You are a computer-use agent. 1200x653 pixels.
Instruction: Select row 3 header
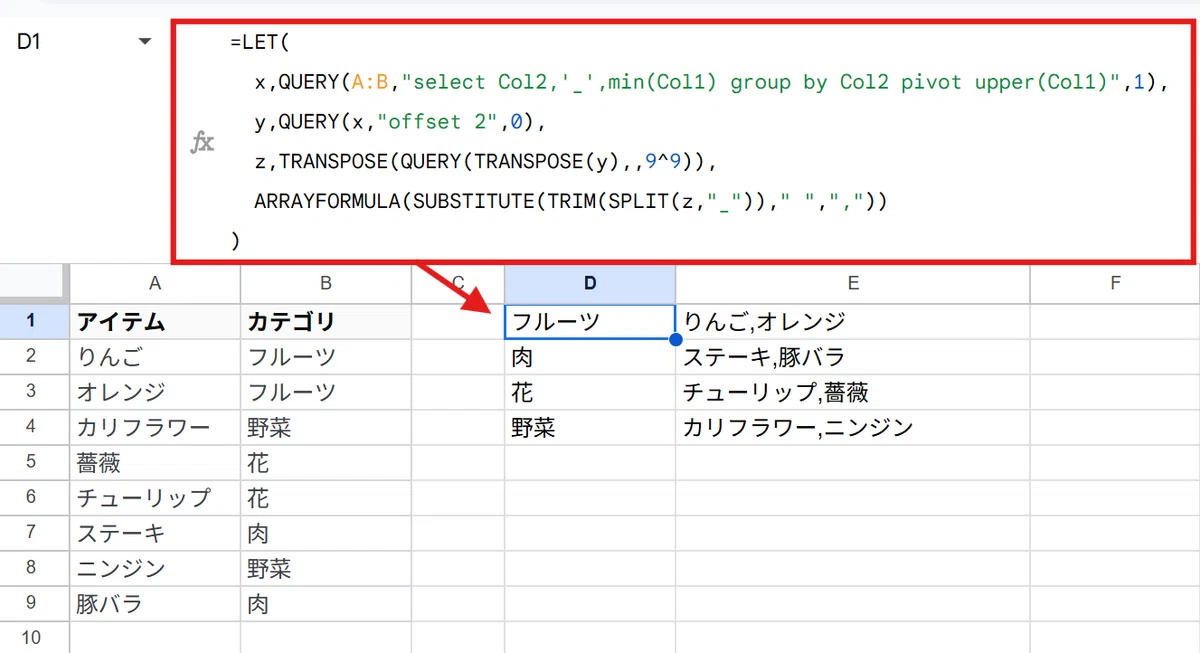pos(34,392)
